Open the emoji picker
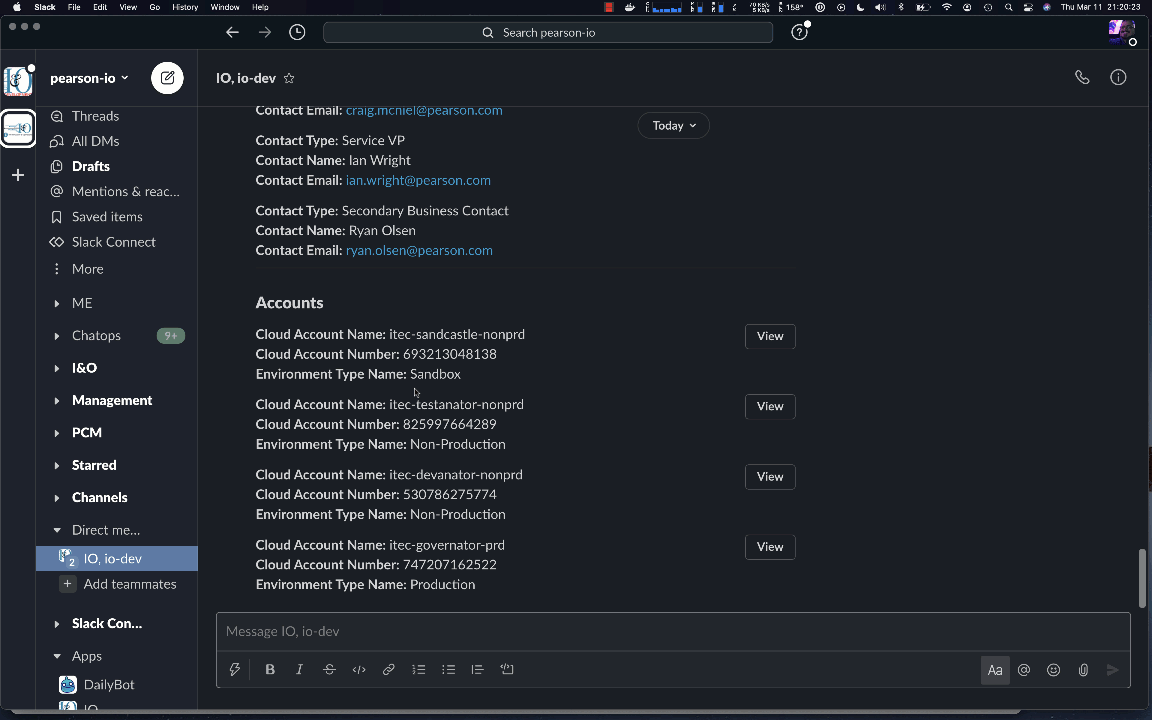Image resolution: width=1152 pixels, height=720 pixels. [1054, 670]
